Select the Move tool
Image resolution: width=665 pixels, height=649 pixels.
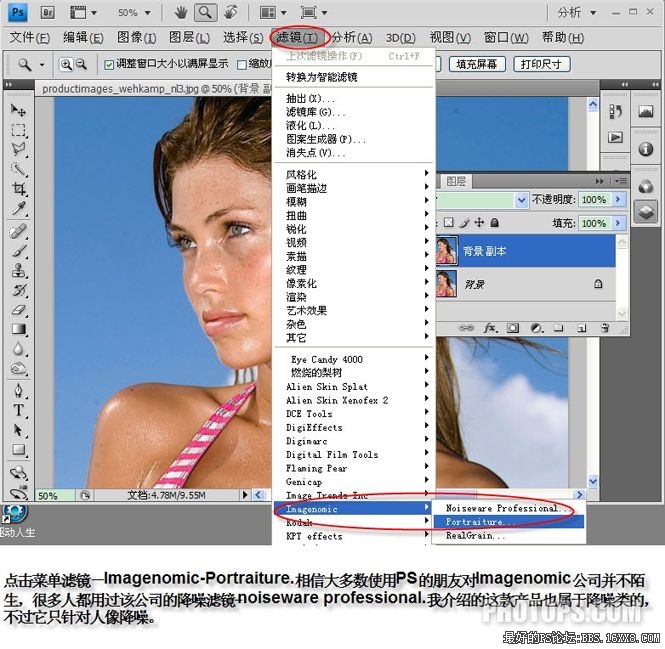(x=18, y=110)
